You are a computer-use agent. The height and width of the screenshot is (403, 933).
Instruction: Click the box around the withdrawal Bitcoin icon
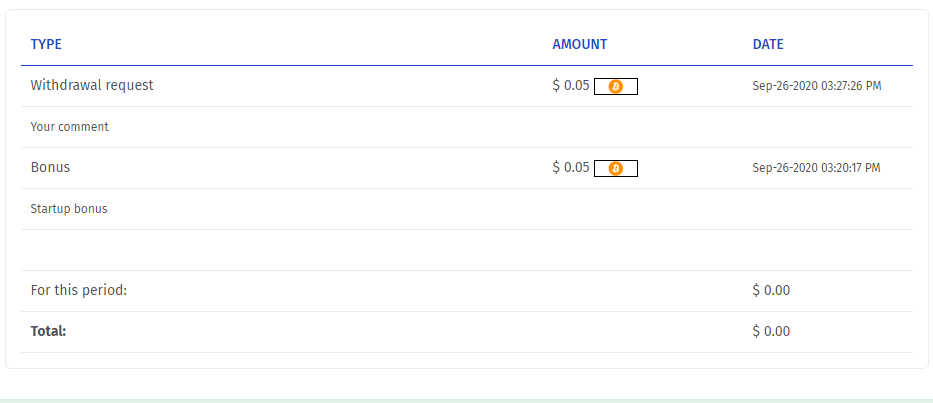[631, 87]
